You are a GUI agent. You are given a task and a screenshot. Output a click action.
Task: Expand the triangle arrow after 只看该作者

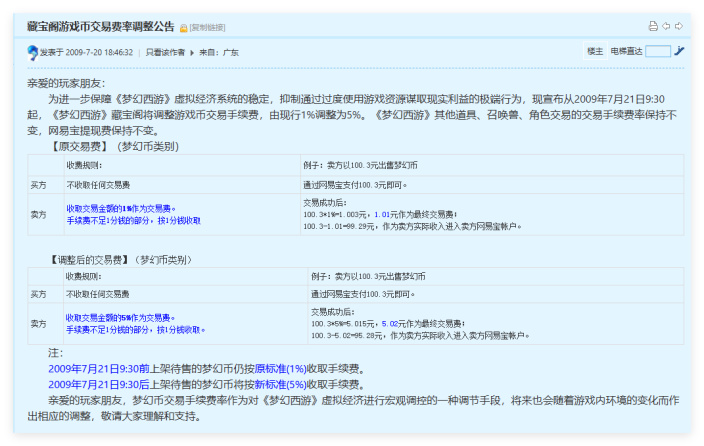point(192,53)
